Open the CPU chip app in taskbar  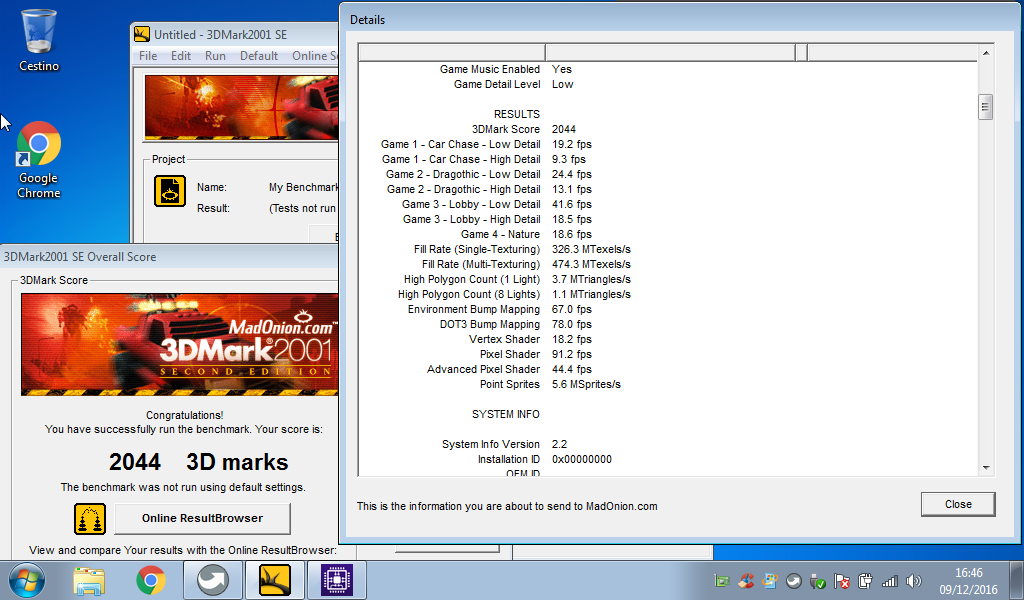337,580
